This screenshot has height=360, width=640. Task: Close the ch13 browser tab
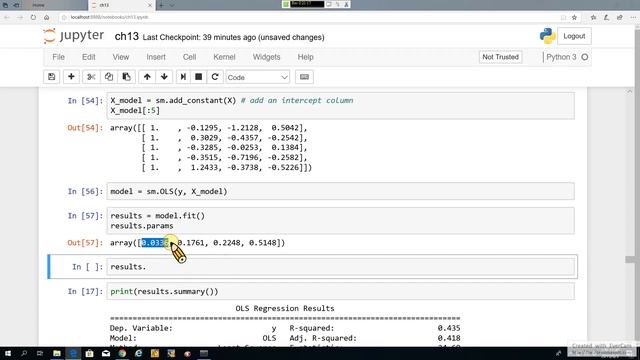pos(149,5)
